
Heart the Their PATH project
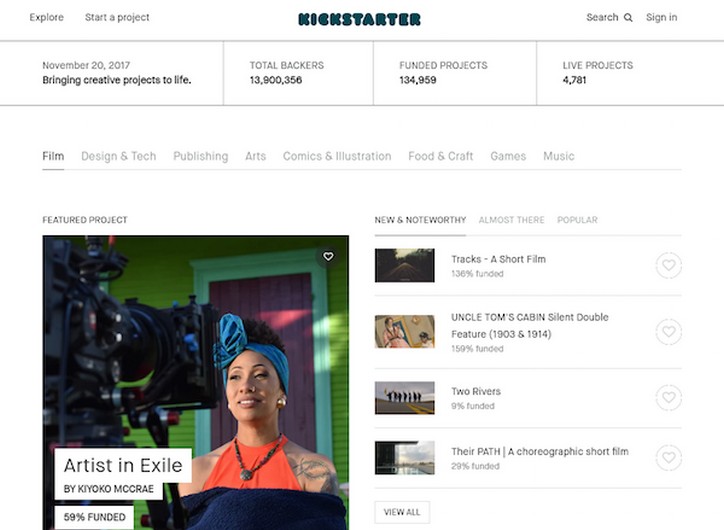point(669,458)
